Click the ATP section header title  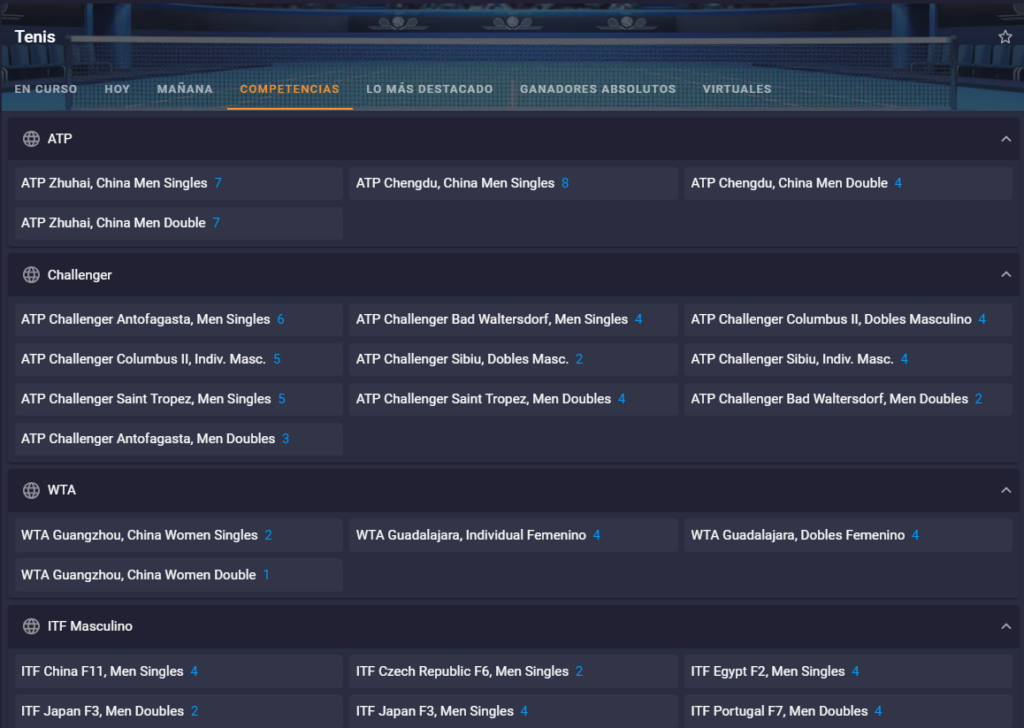[59, 138]
